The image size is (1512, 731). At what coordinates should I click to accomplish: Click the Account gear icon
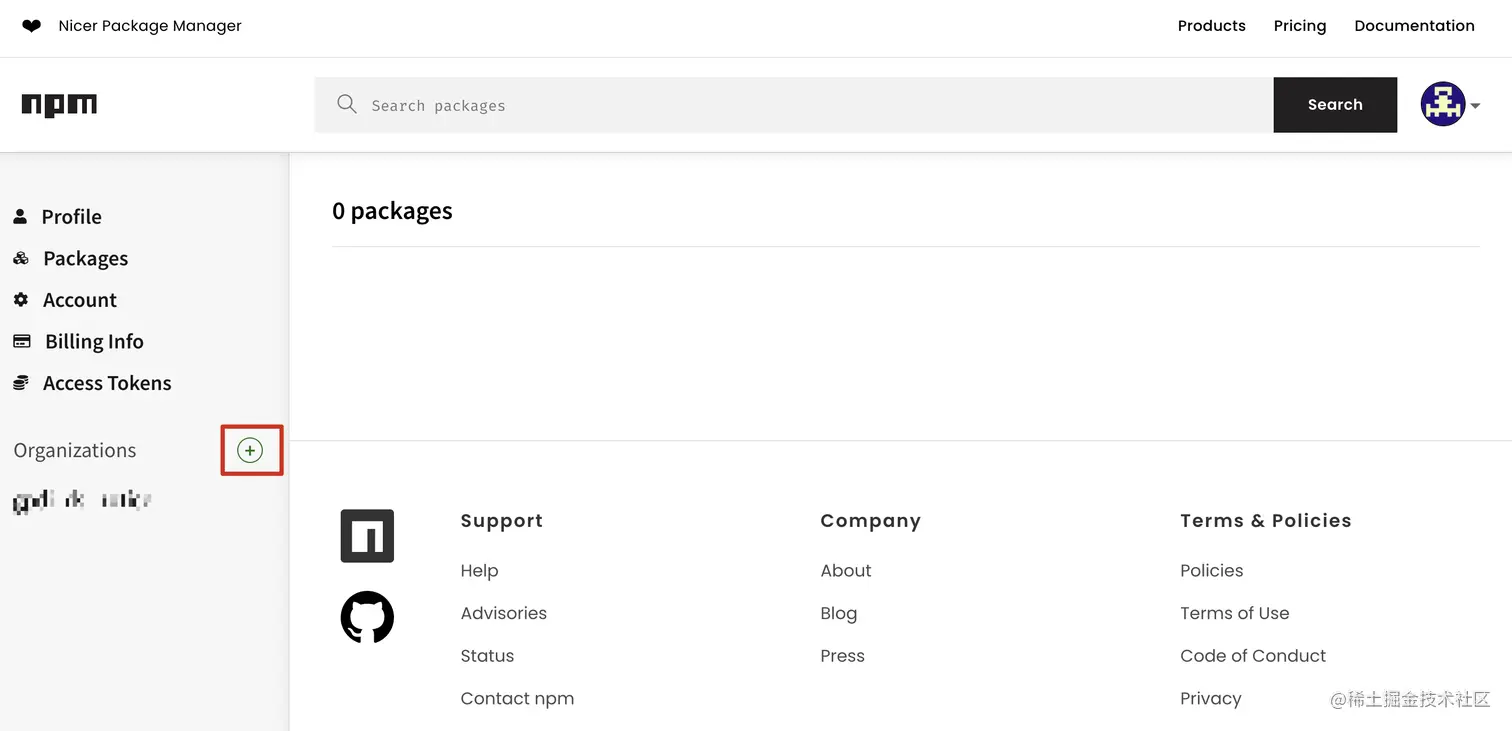(x=21, y=300)
